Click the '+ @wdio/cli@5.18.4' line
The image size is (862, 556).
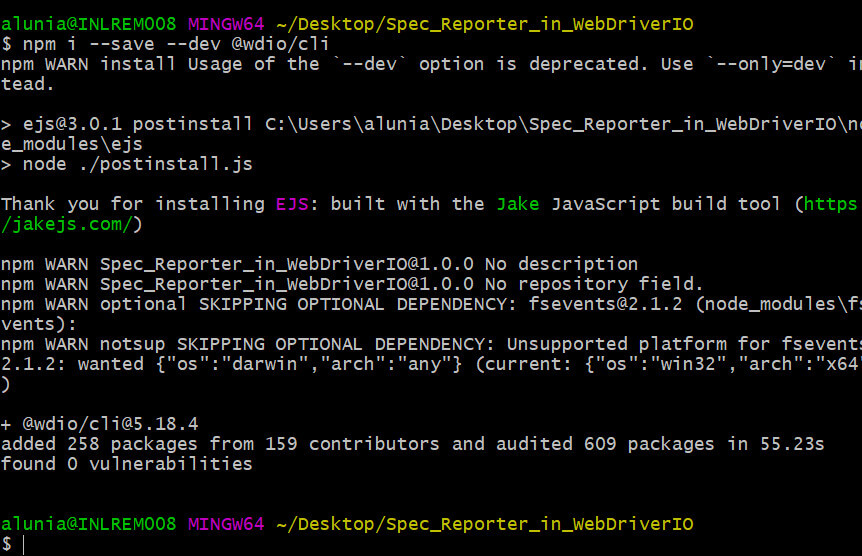(100, 424)
